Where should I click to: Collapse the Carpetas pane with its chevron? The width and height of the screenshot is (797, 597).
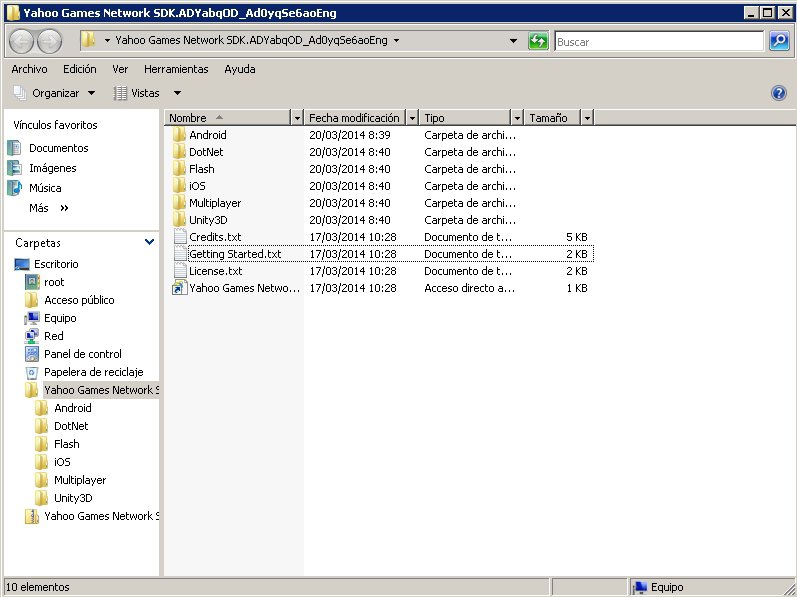click(149, 242)
